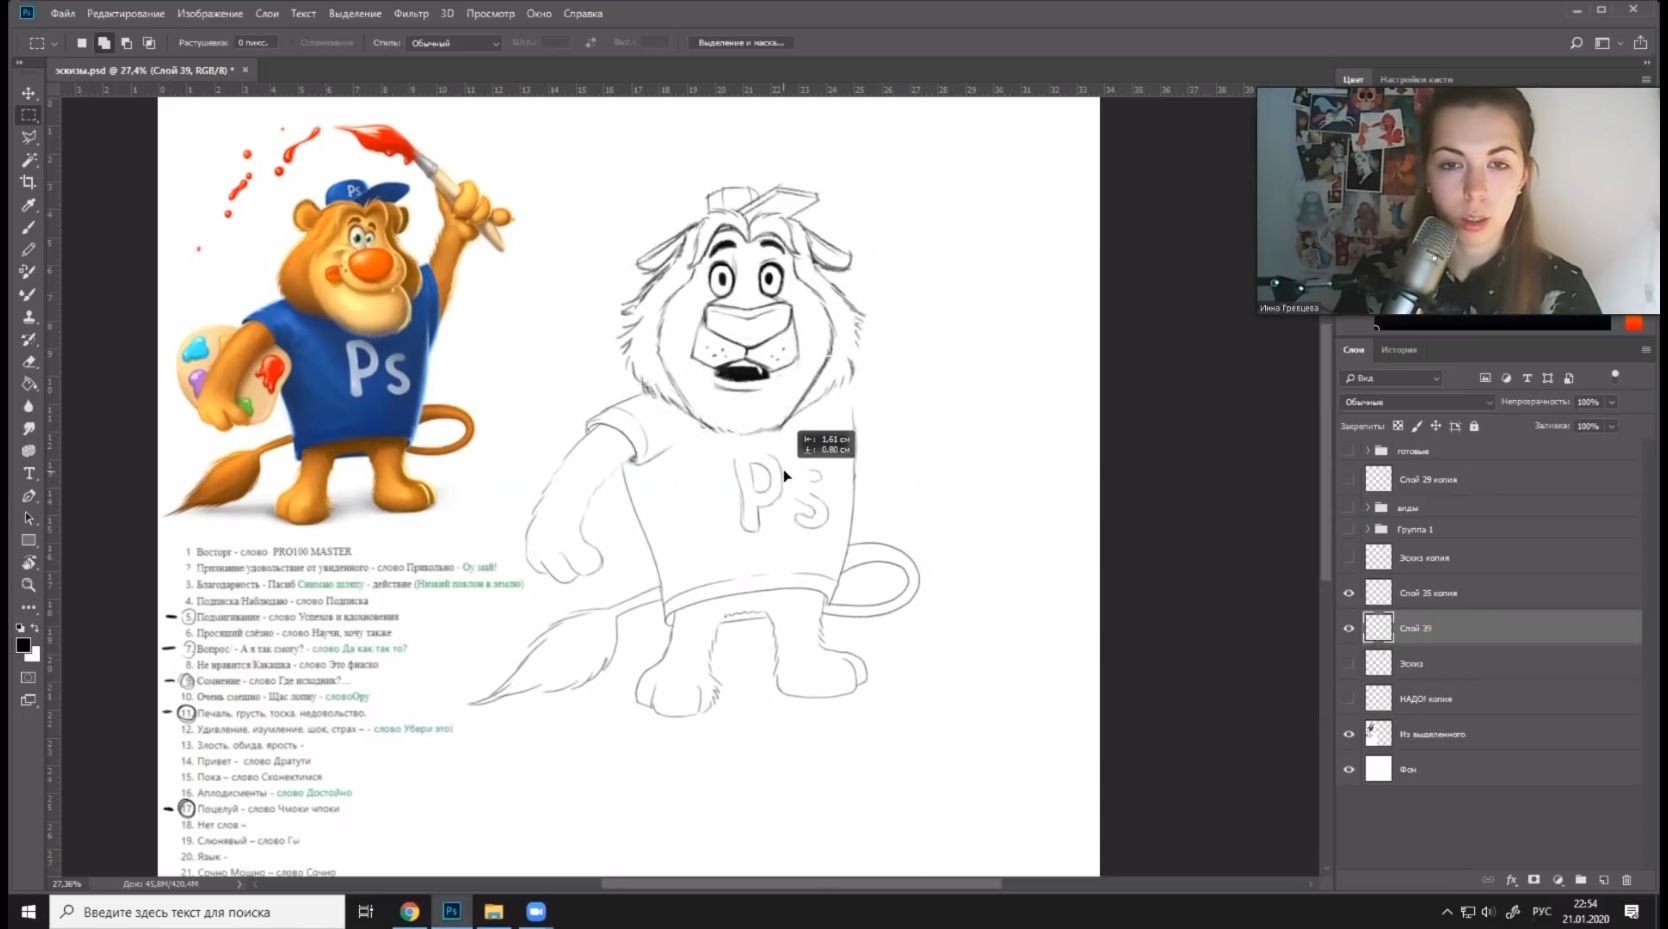Open Google Chrome from the taskbar
1668x929 pixels.
coord(409,912)
